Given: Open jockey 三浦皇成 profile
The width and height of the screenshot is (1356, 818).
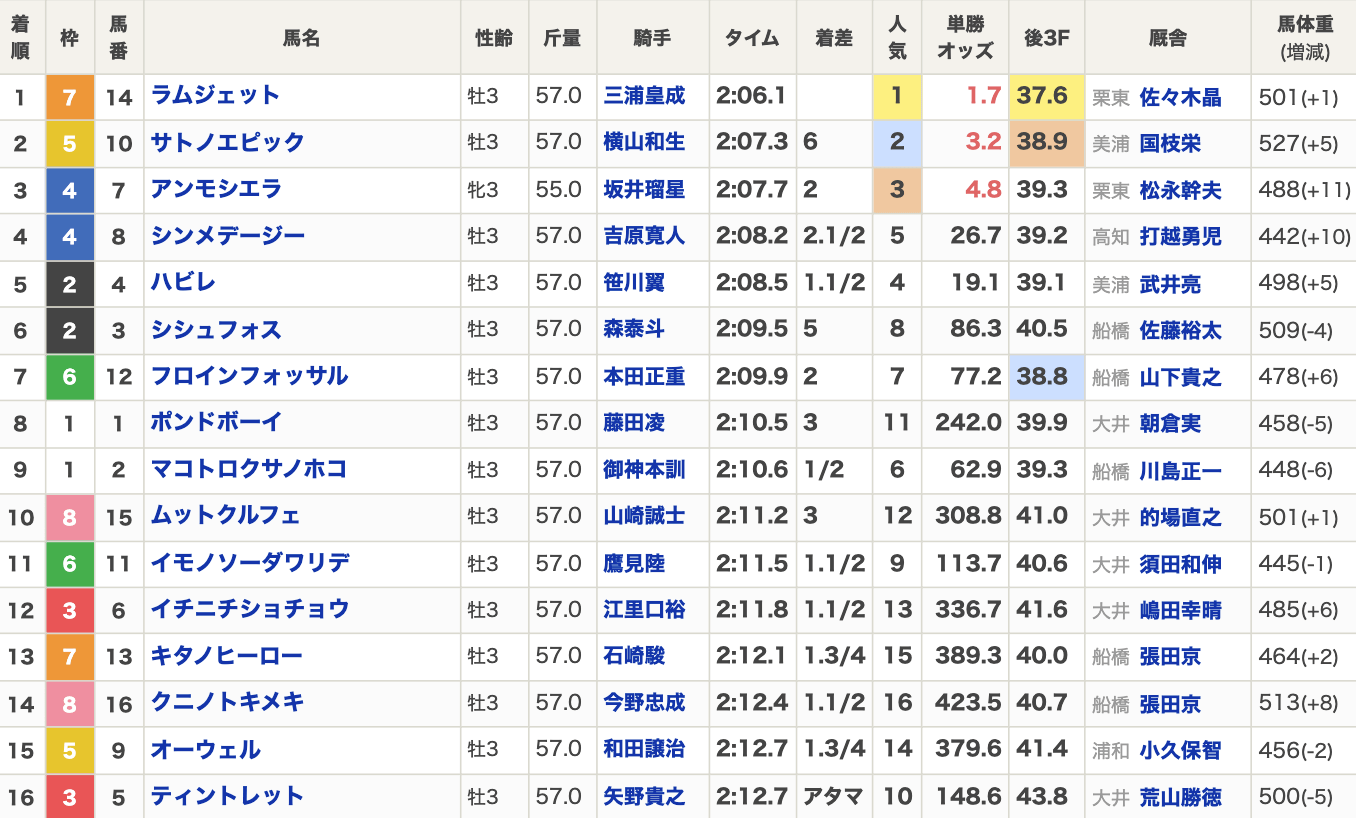Looking at the screenshot, I should (645, 96).
